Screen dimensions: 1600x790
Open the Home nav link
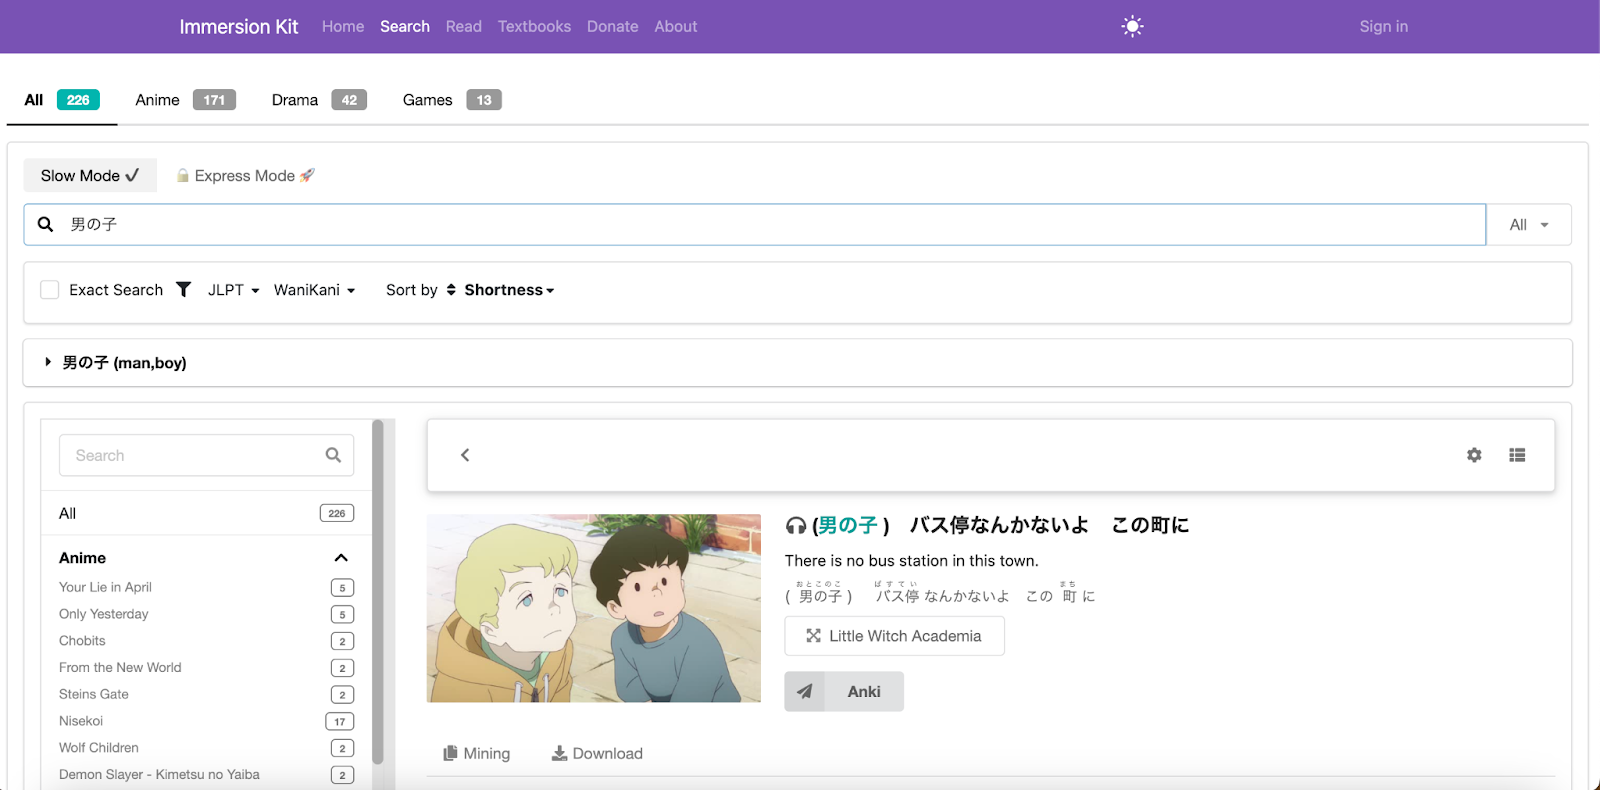point(343,27)
